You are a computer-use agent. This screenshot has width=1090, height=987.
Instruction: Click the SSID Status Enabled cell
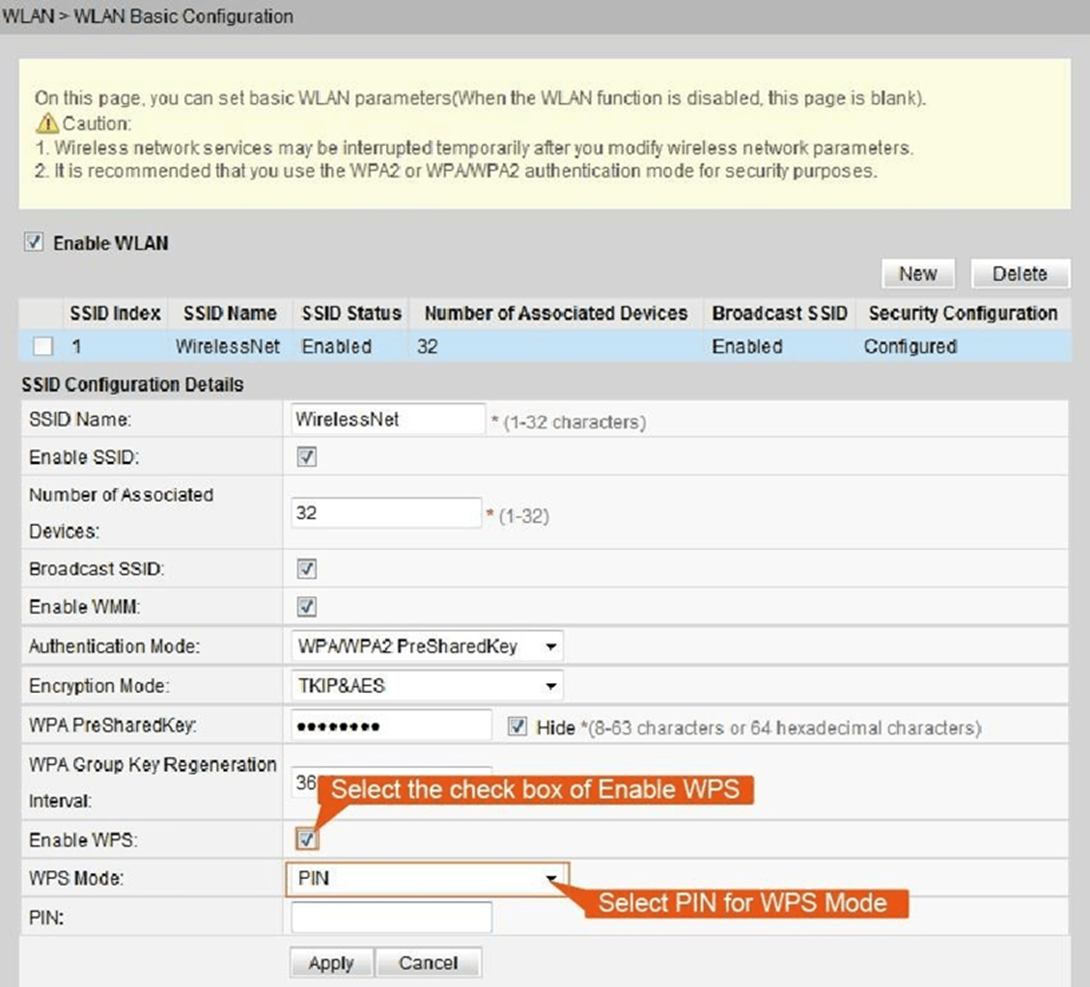tap(336, 346)
